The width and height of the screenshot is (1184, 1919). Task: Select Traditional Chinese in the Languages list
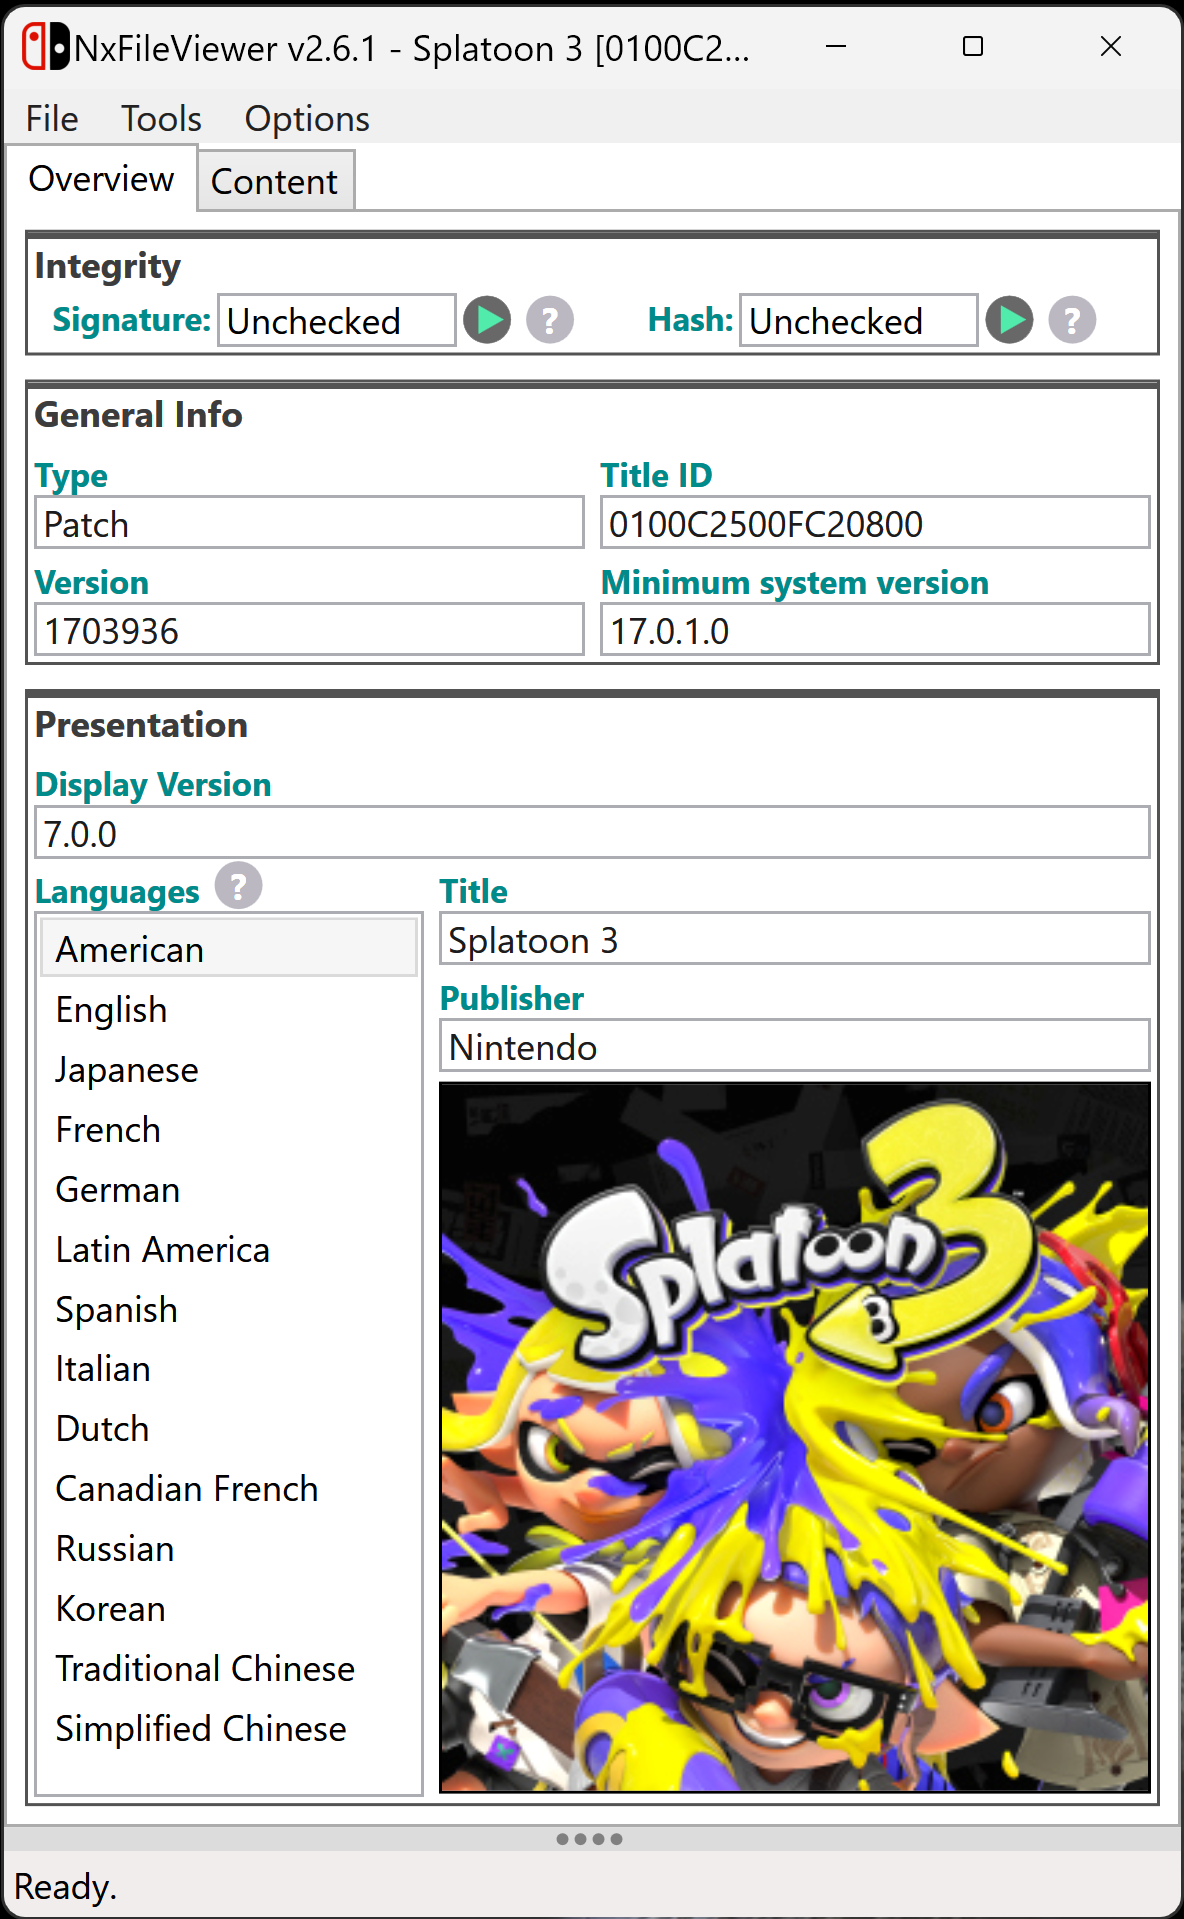pos(229,1668)
